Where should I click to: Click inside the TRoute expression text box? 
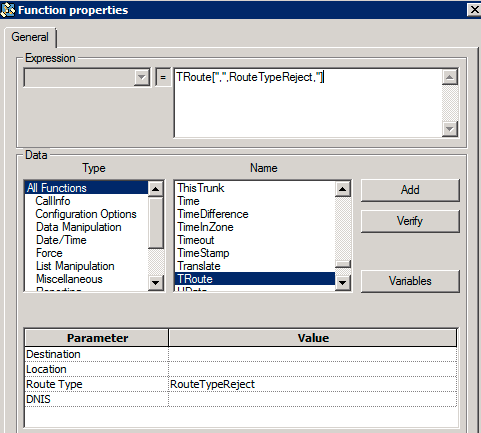(x=308, y=103)
